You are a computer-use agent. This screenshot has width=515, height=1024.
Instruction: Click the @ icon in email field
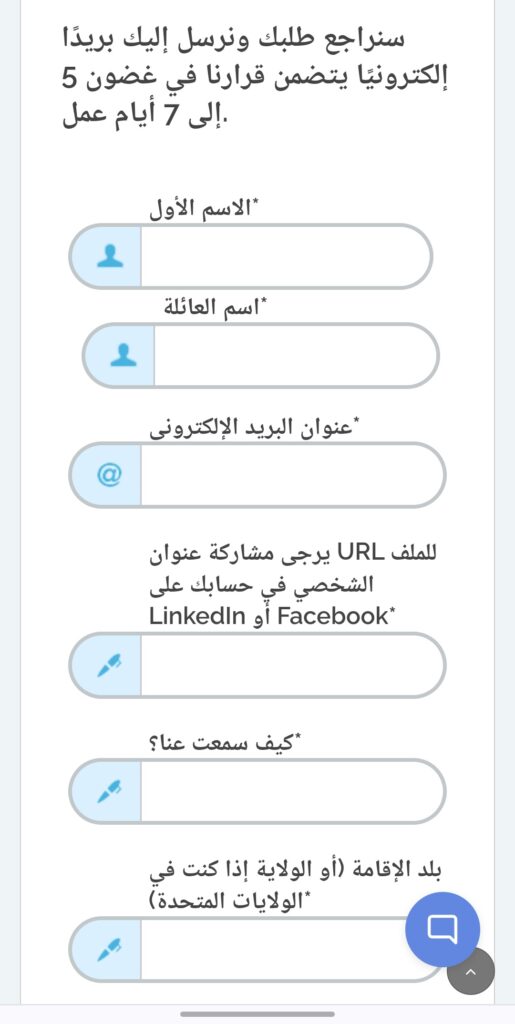click(108, 475)
